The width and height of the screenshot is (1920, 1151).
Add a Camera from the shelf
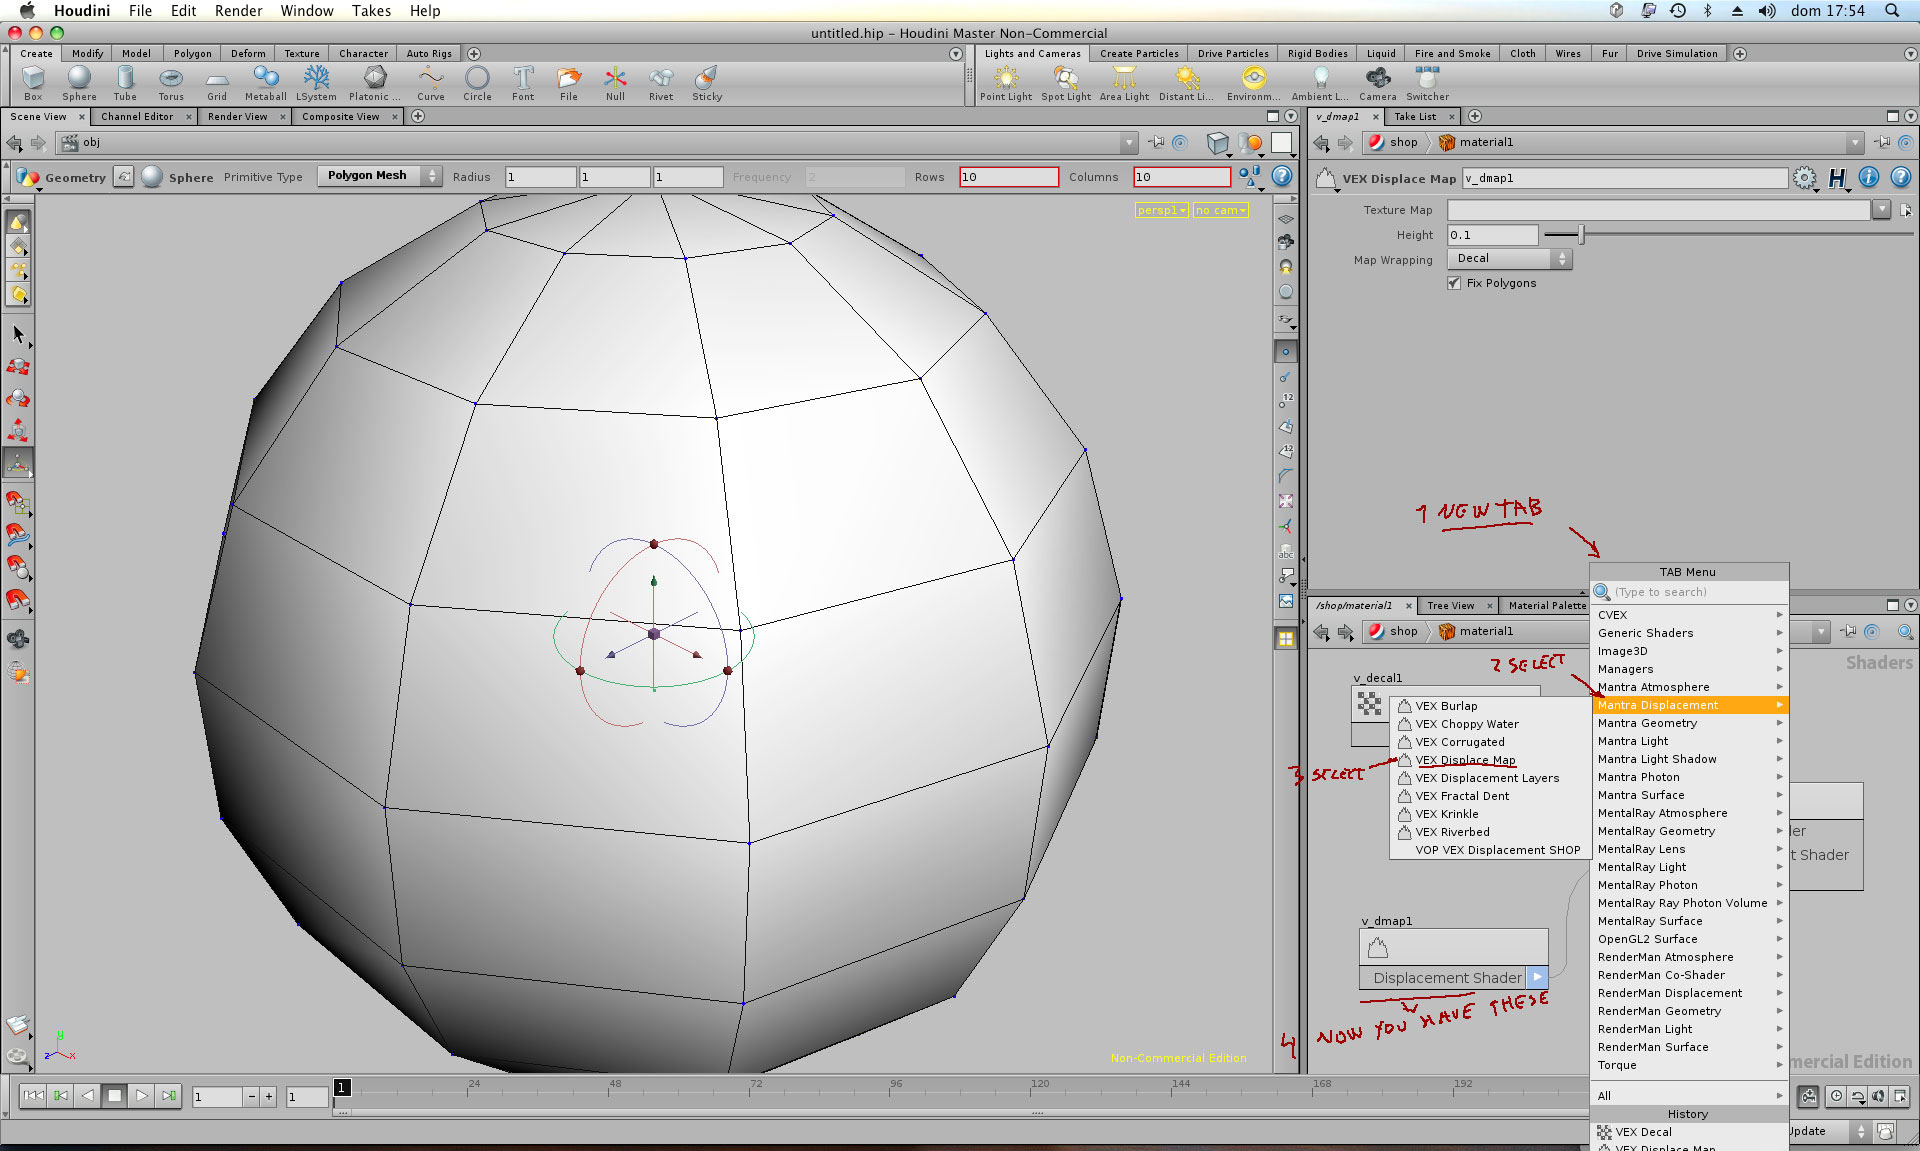pyautogui.click(x=1377, y=83)
